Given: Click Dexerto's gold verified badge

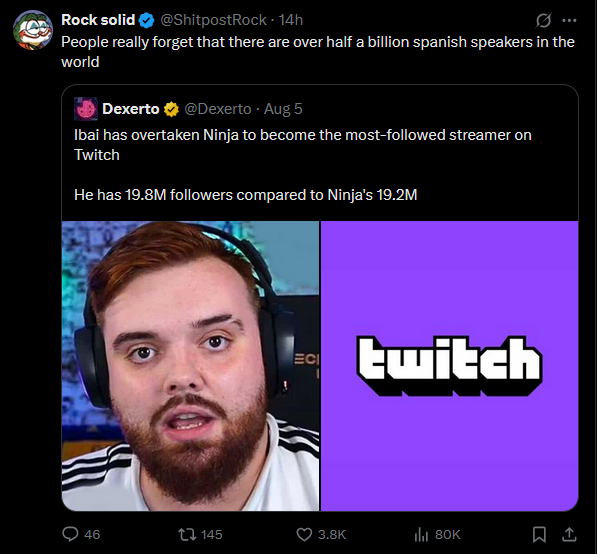Looking at the screenshot, I should [171, 110].
